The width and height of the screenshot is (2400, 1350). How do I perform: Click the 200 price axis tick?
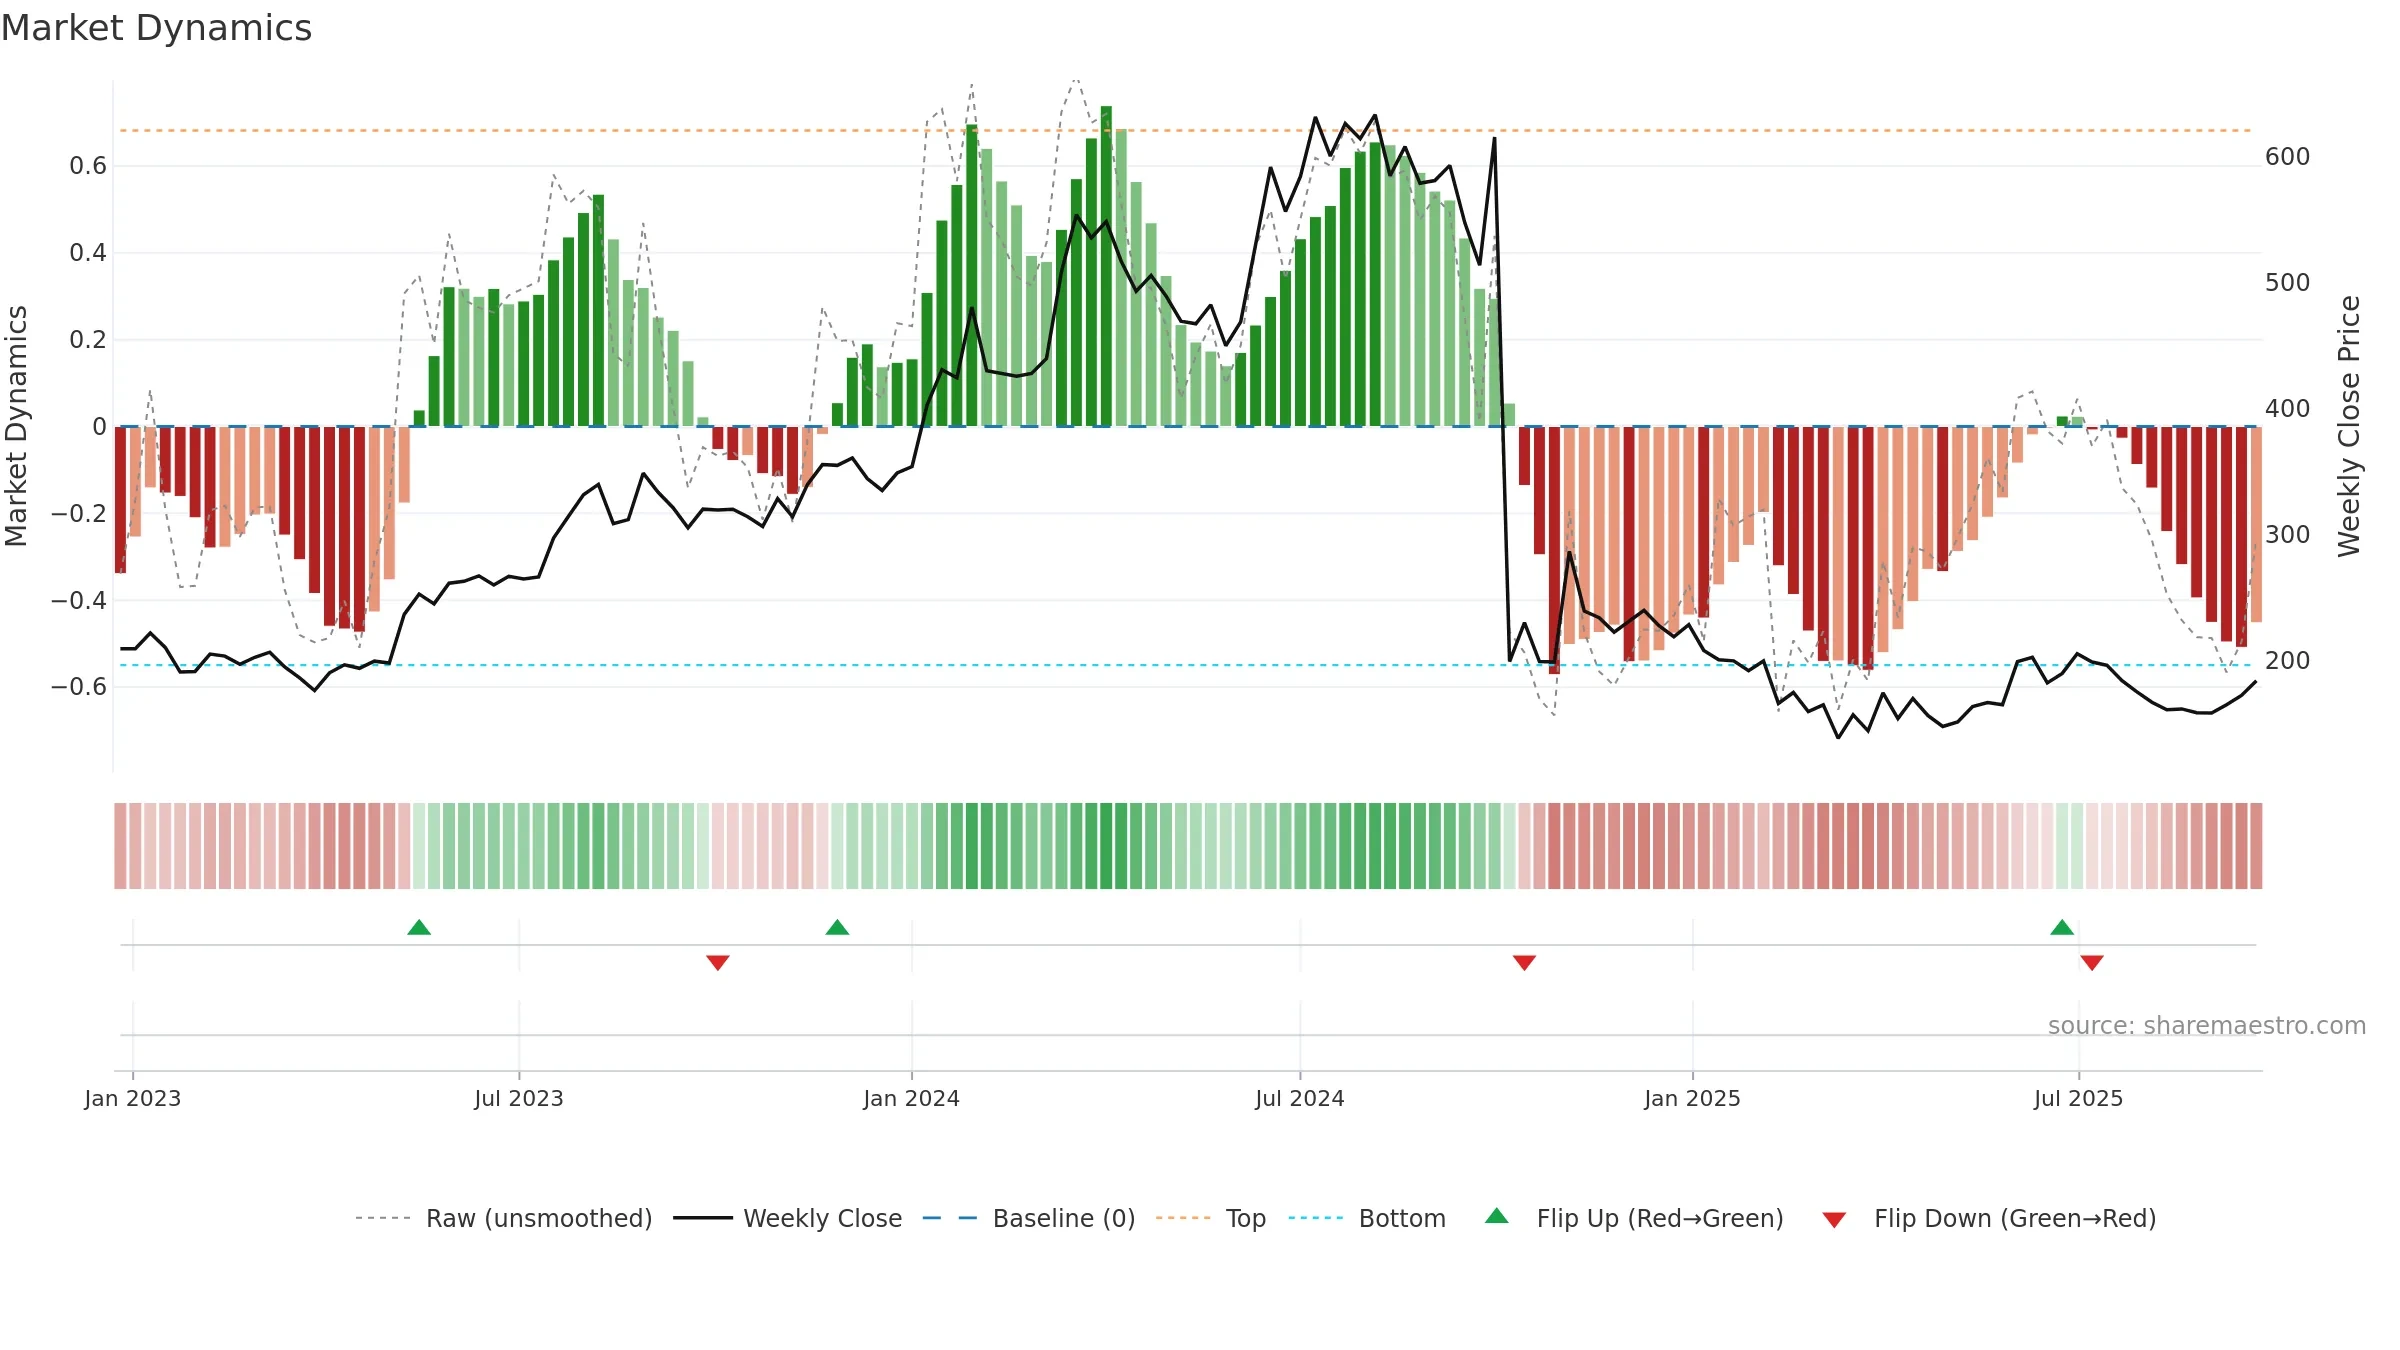[2288, 661]
